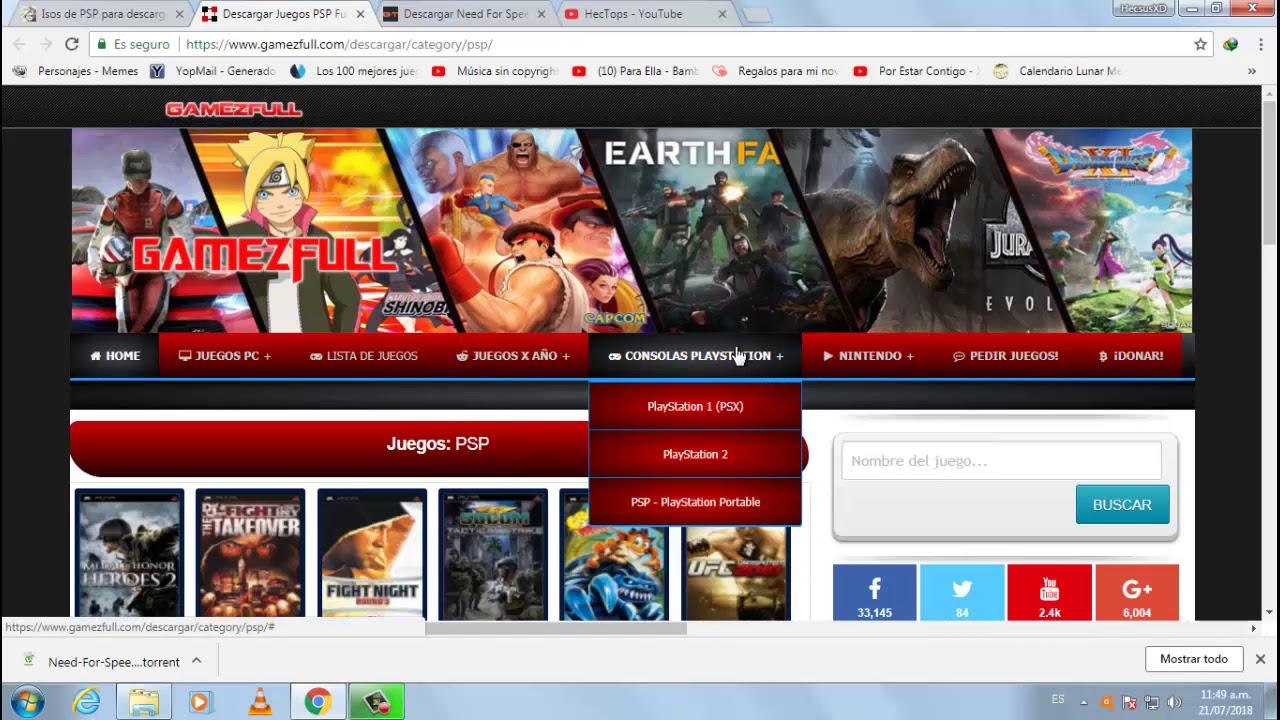1280x720 pixels.
Task: Click the volume speaker tray icon
Action: coord(1174,702)
